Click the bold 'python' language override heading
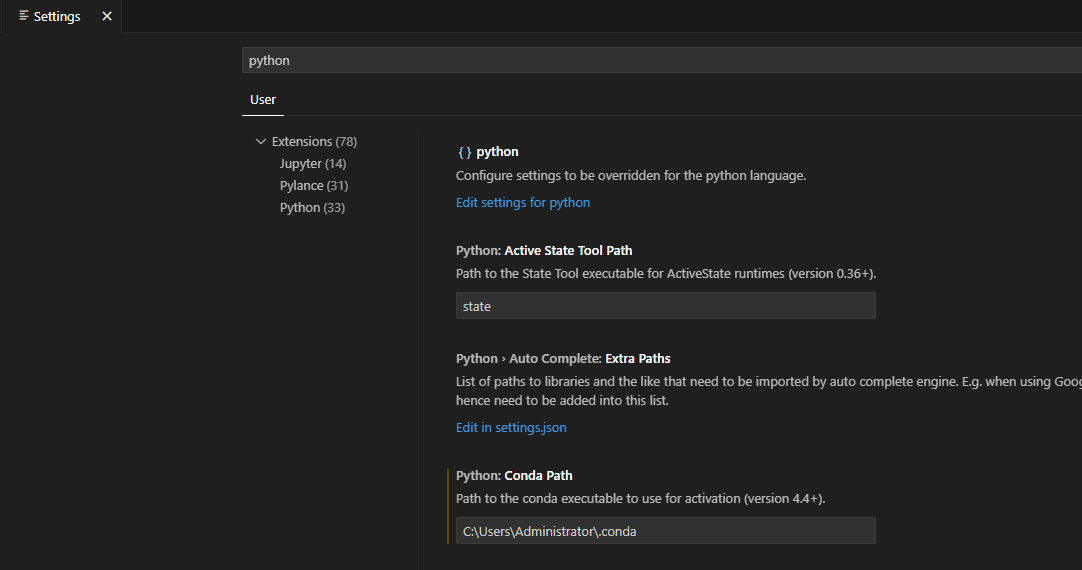 coord(497,152)
